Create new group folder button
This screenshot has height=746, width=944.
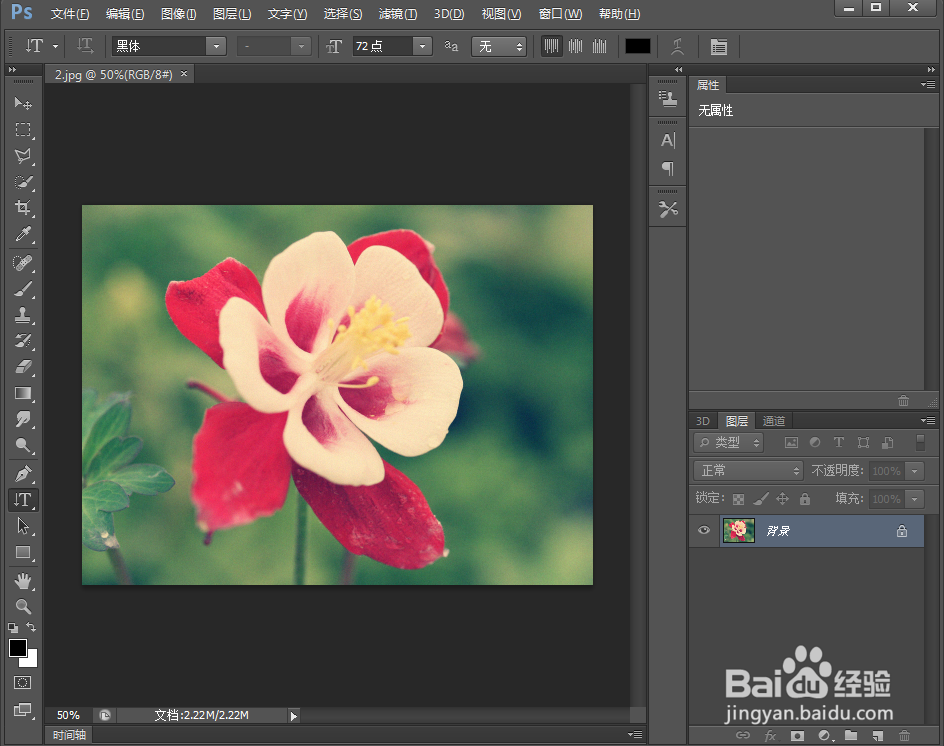click(851, 735)
